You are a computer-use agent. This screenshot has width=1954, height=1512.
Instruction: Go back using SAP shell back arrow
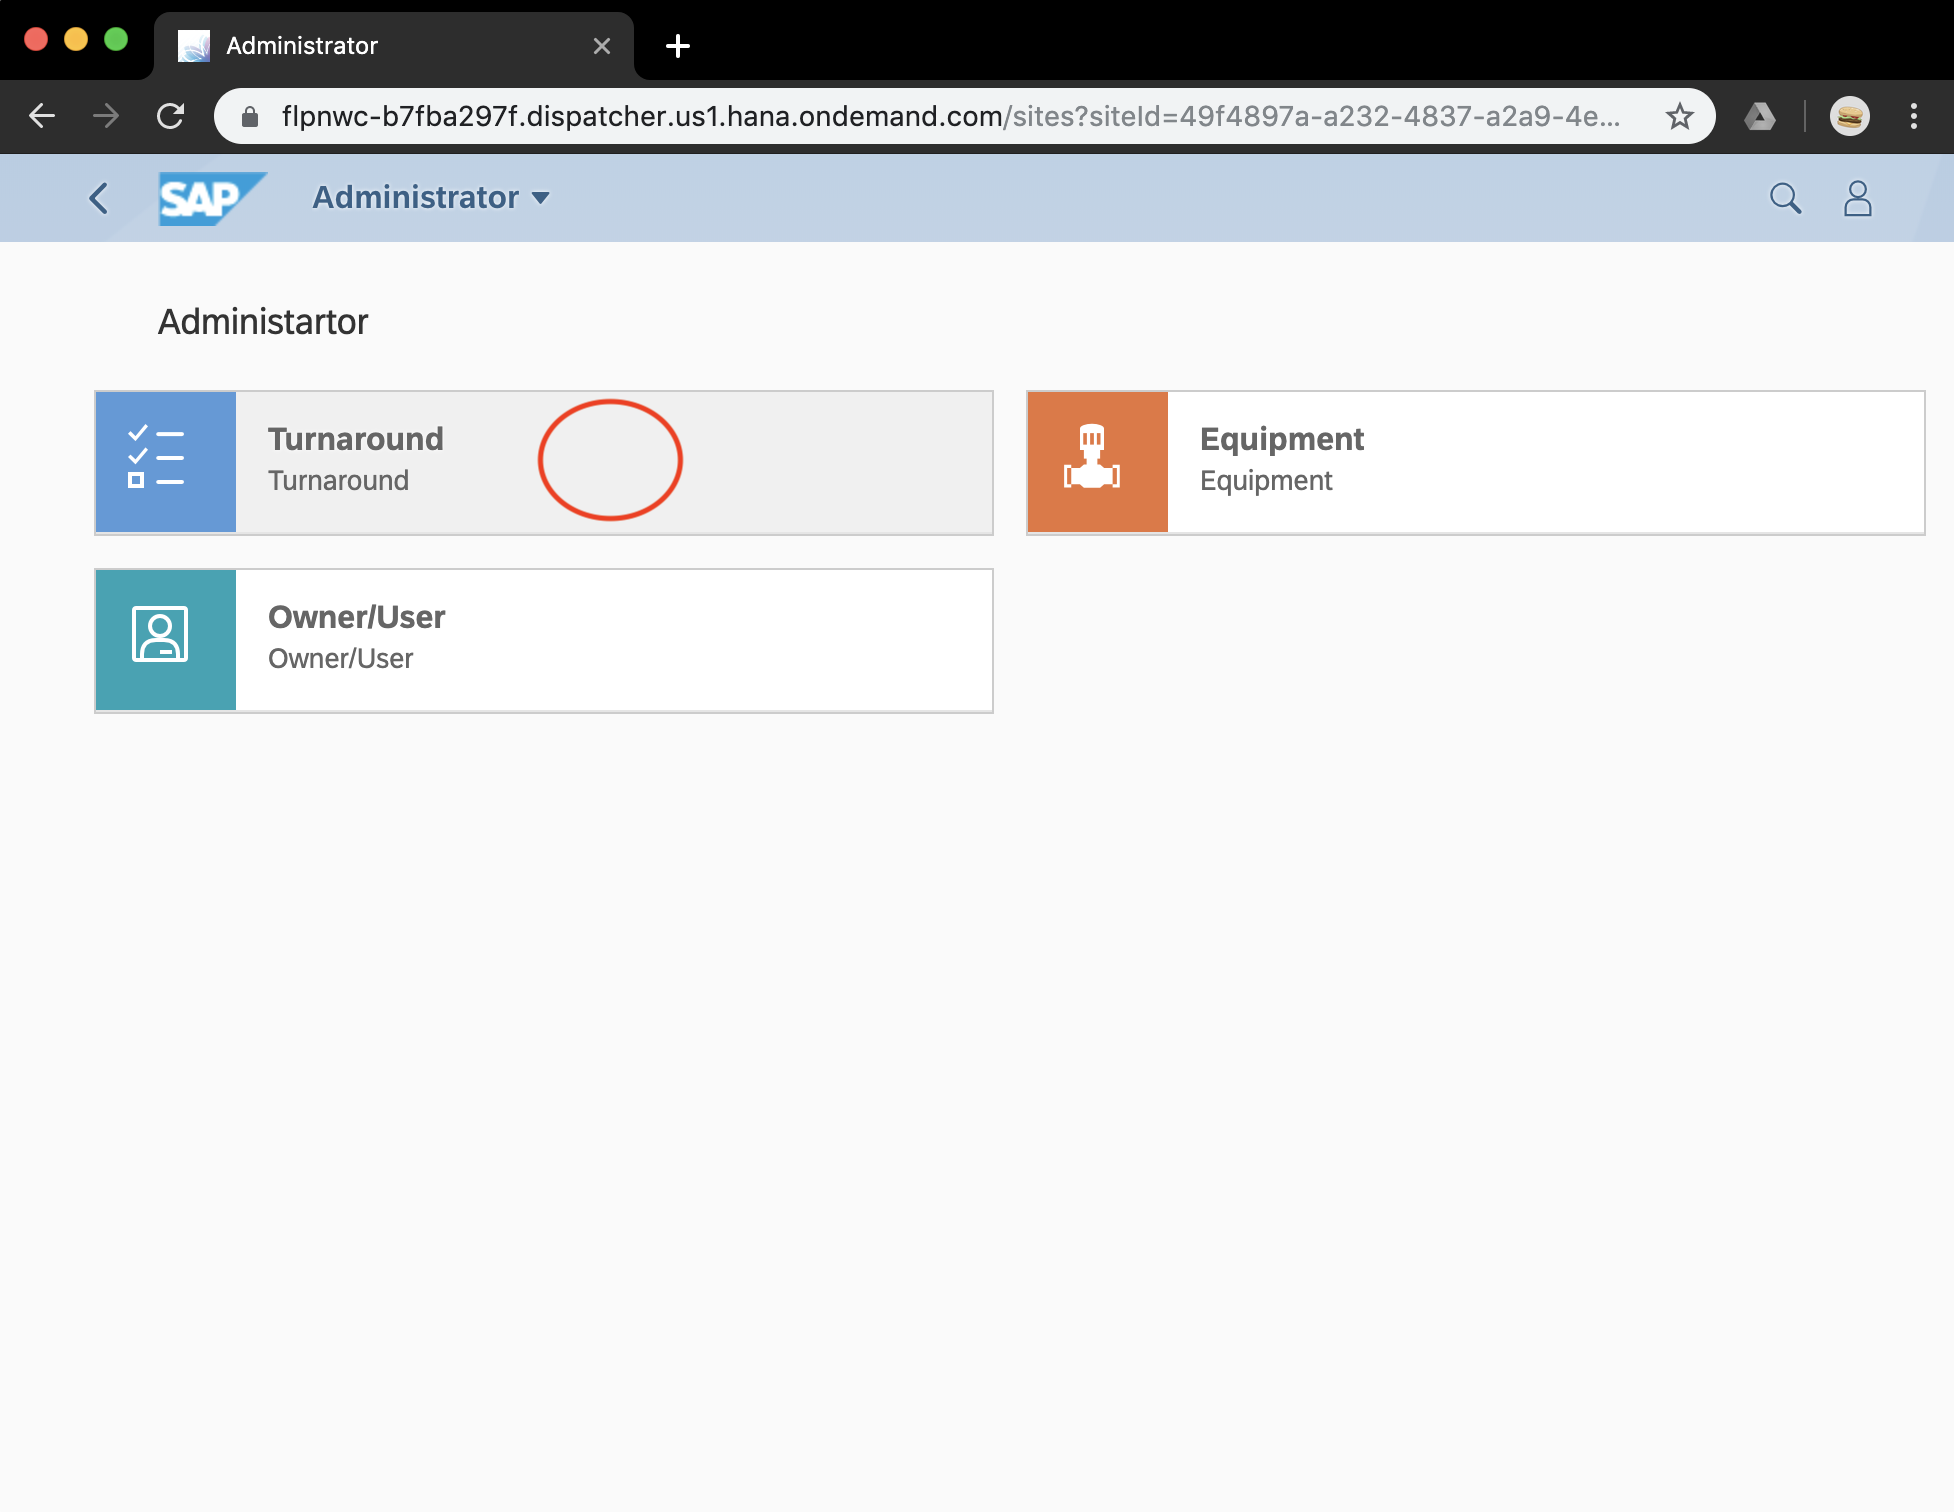[98, 198]
